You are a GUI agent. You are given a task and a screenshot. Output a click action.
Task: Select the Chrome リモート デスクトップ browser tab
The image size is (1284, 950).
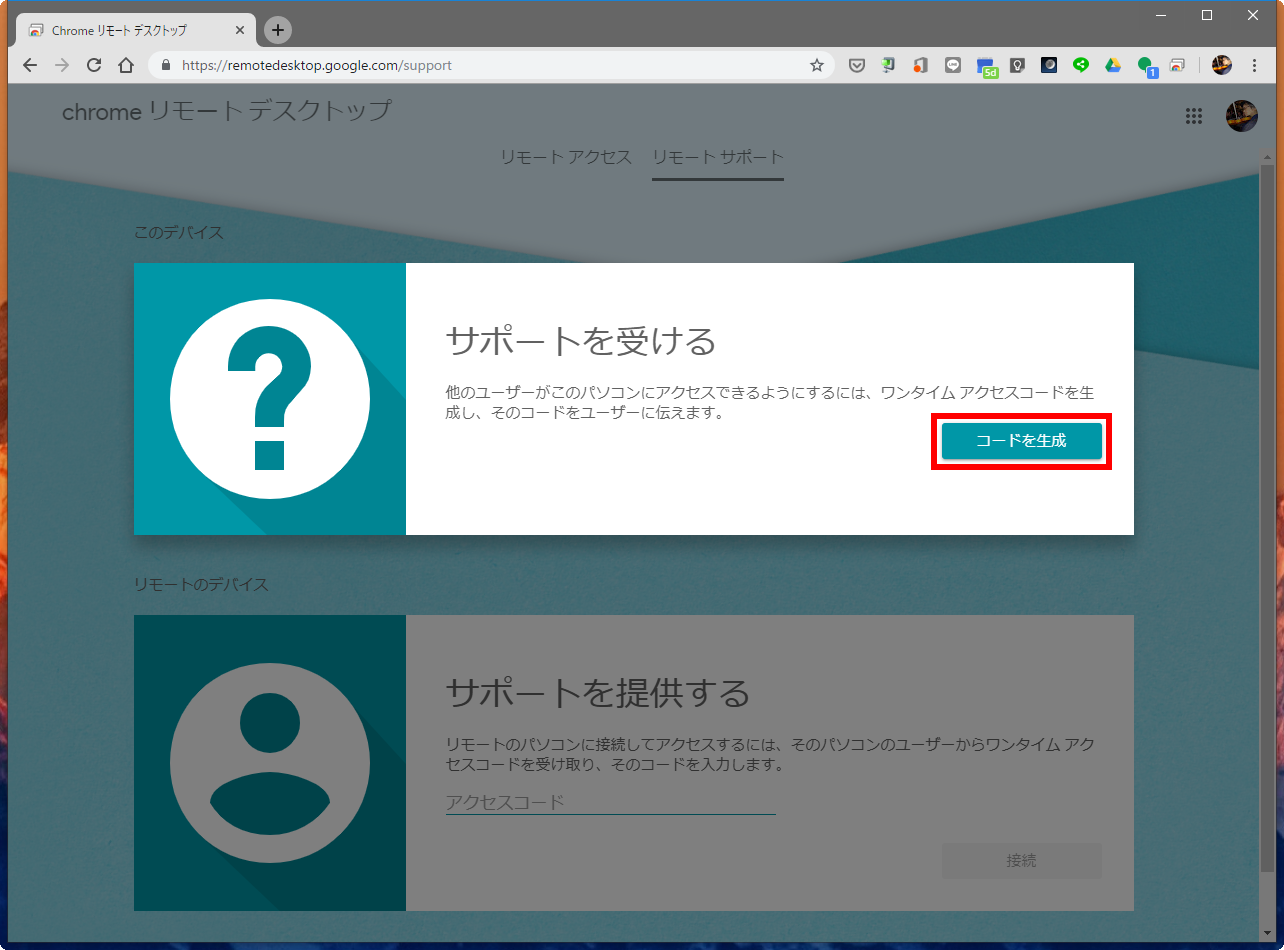(x=138, y=30)
